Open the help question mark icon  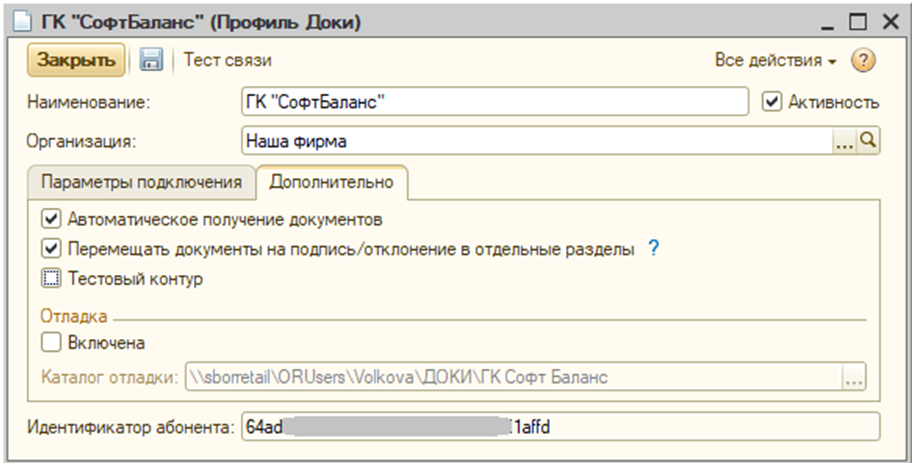pos(863,60)
